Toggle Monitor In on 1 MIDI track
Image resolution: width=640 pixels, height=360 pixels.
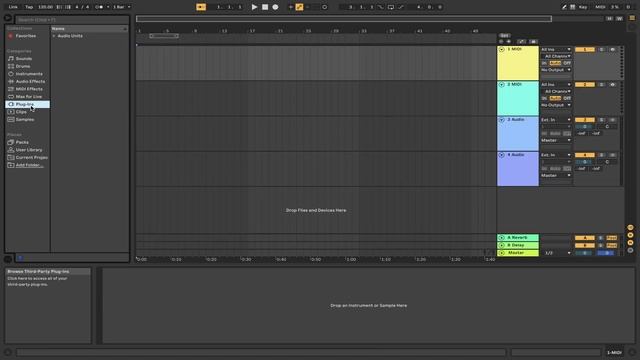coord(544,63)
